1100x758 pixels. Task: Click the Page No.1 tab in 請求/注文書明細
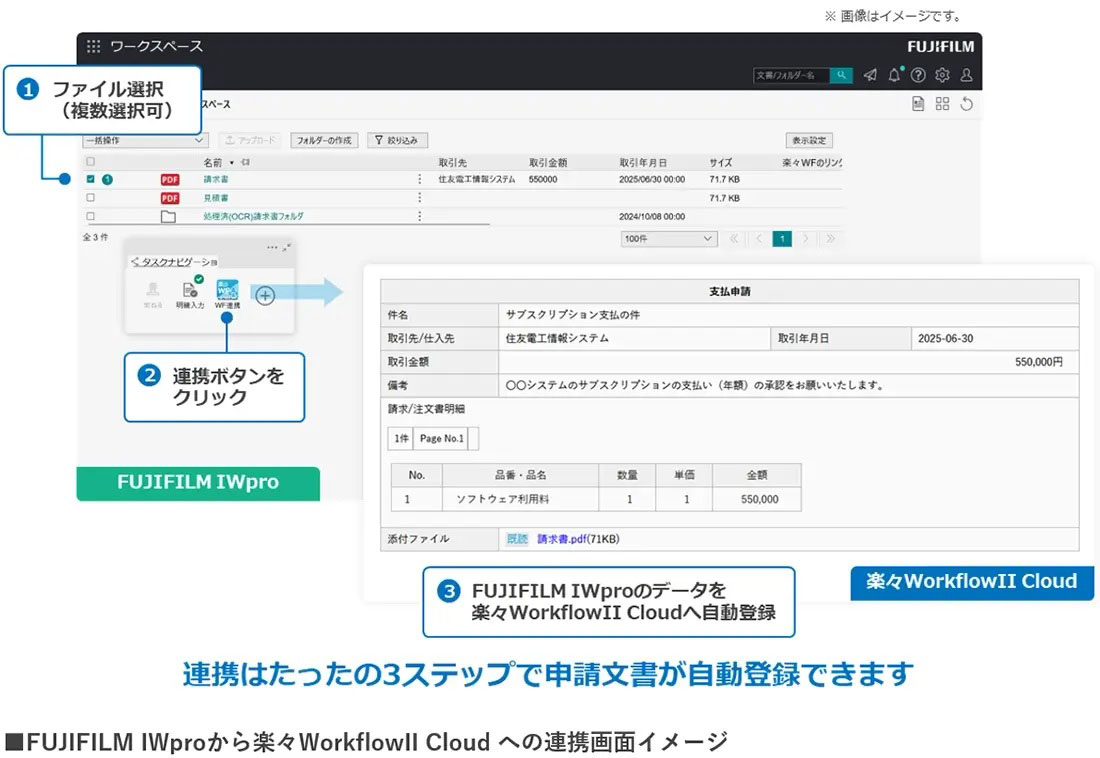pyautogui.click(x=442, y=439)
